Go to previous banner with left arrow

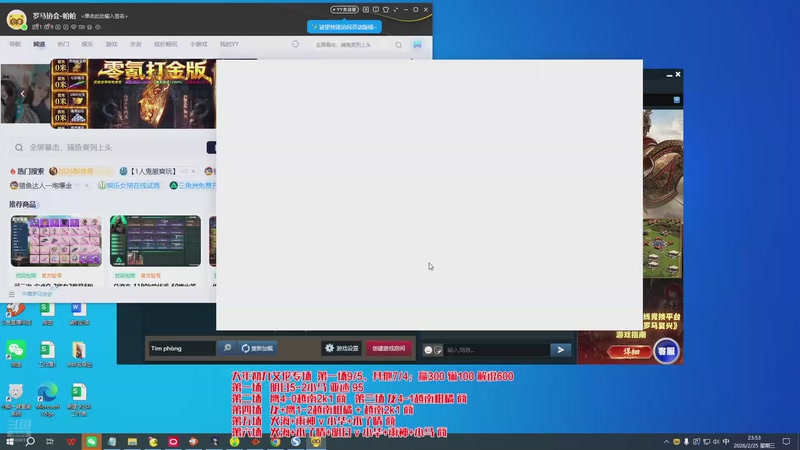[x=22, y=94]
